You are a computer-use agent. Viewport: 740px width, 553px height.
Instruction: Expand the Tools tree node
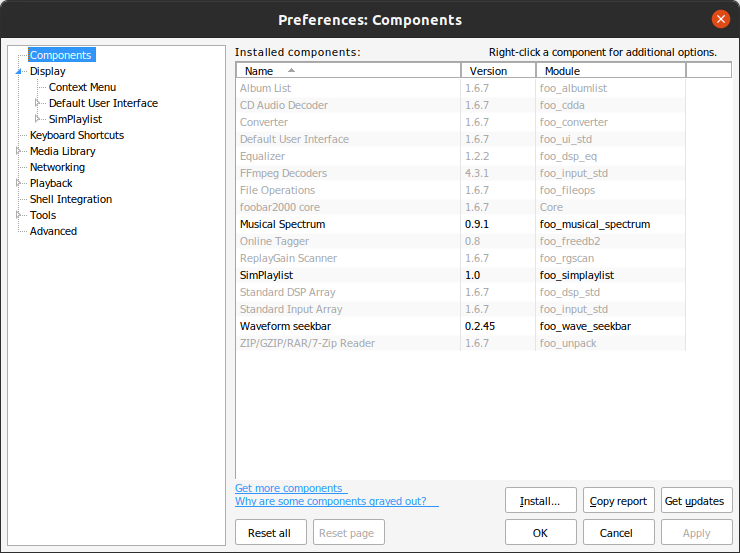(x=19, y=215)
